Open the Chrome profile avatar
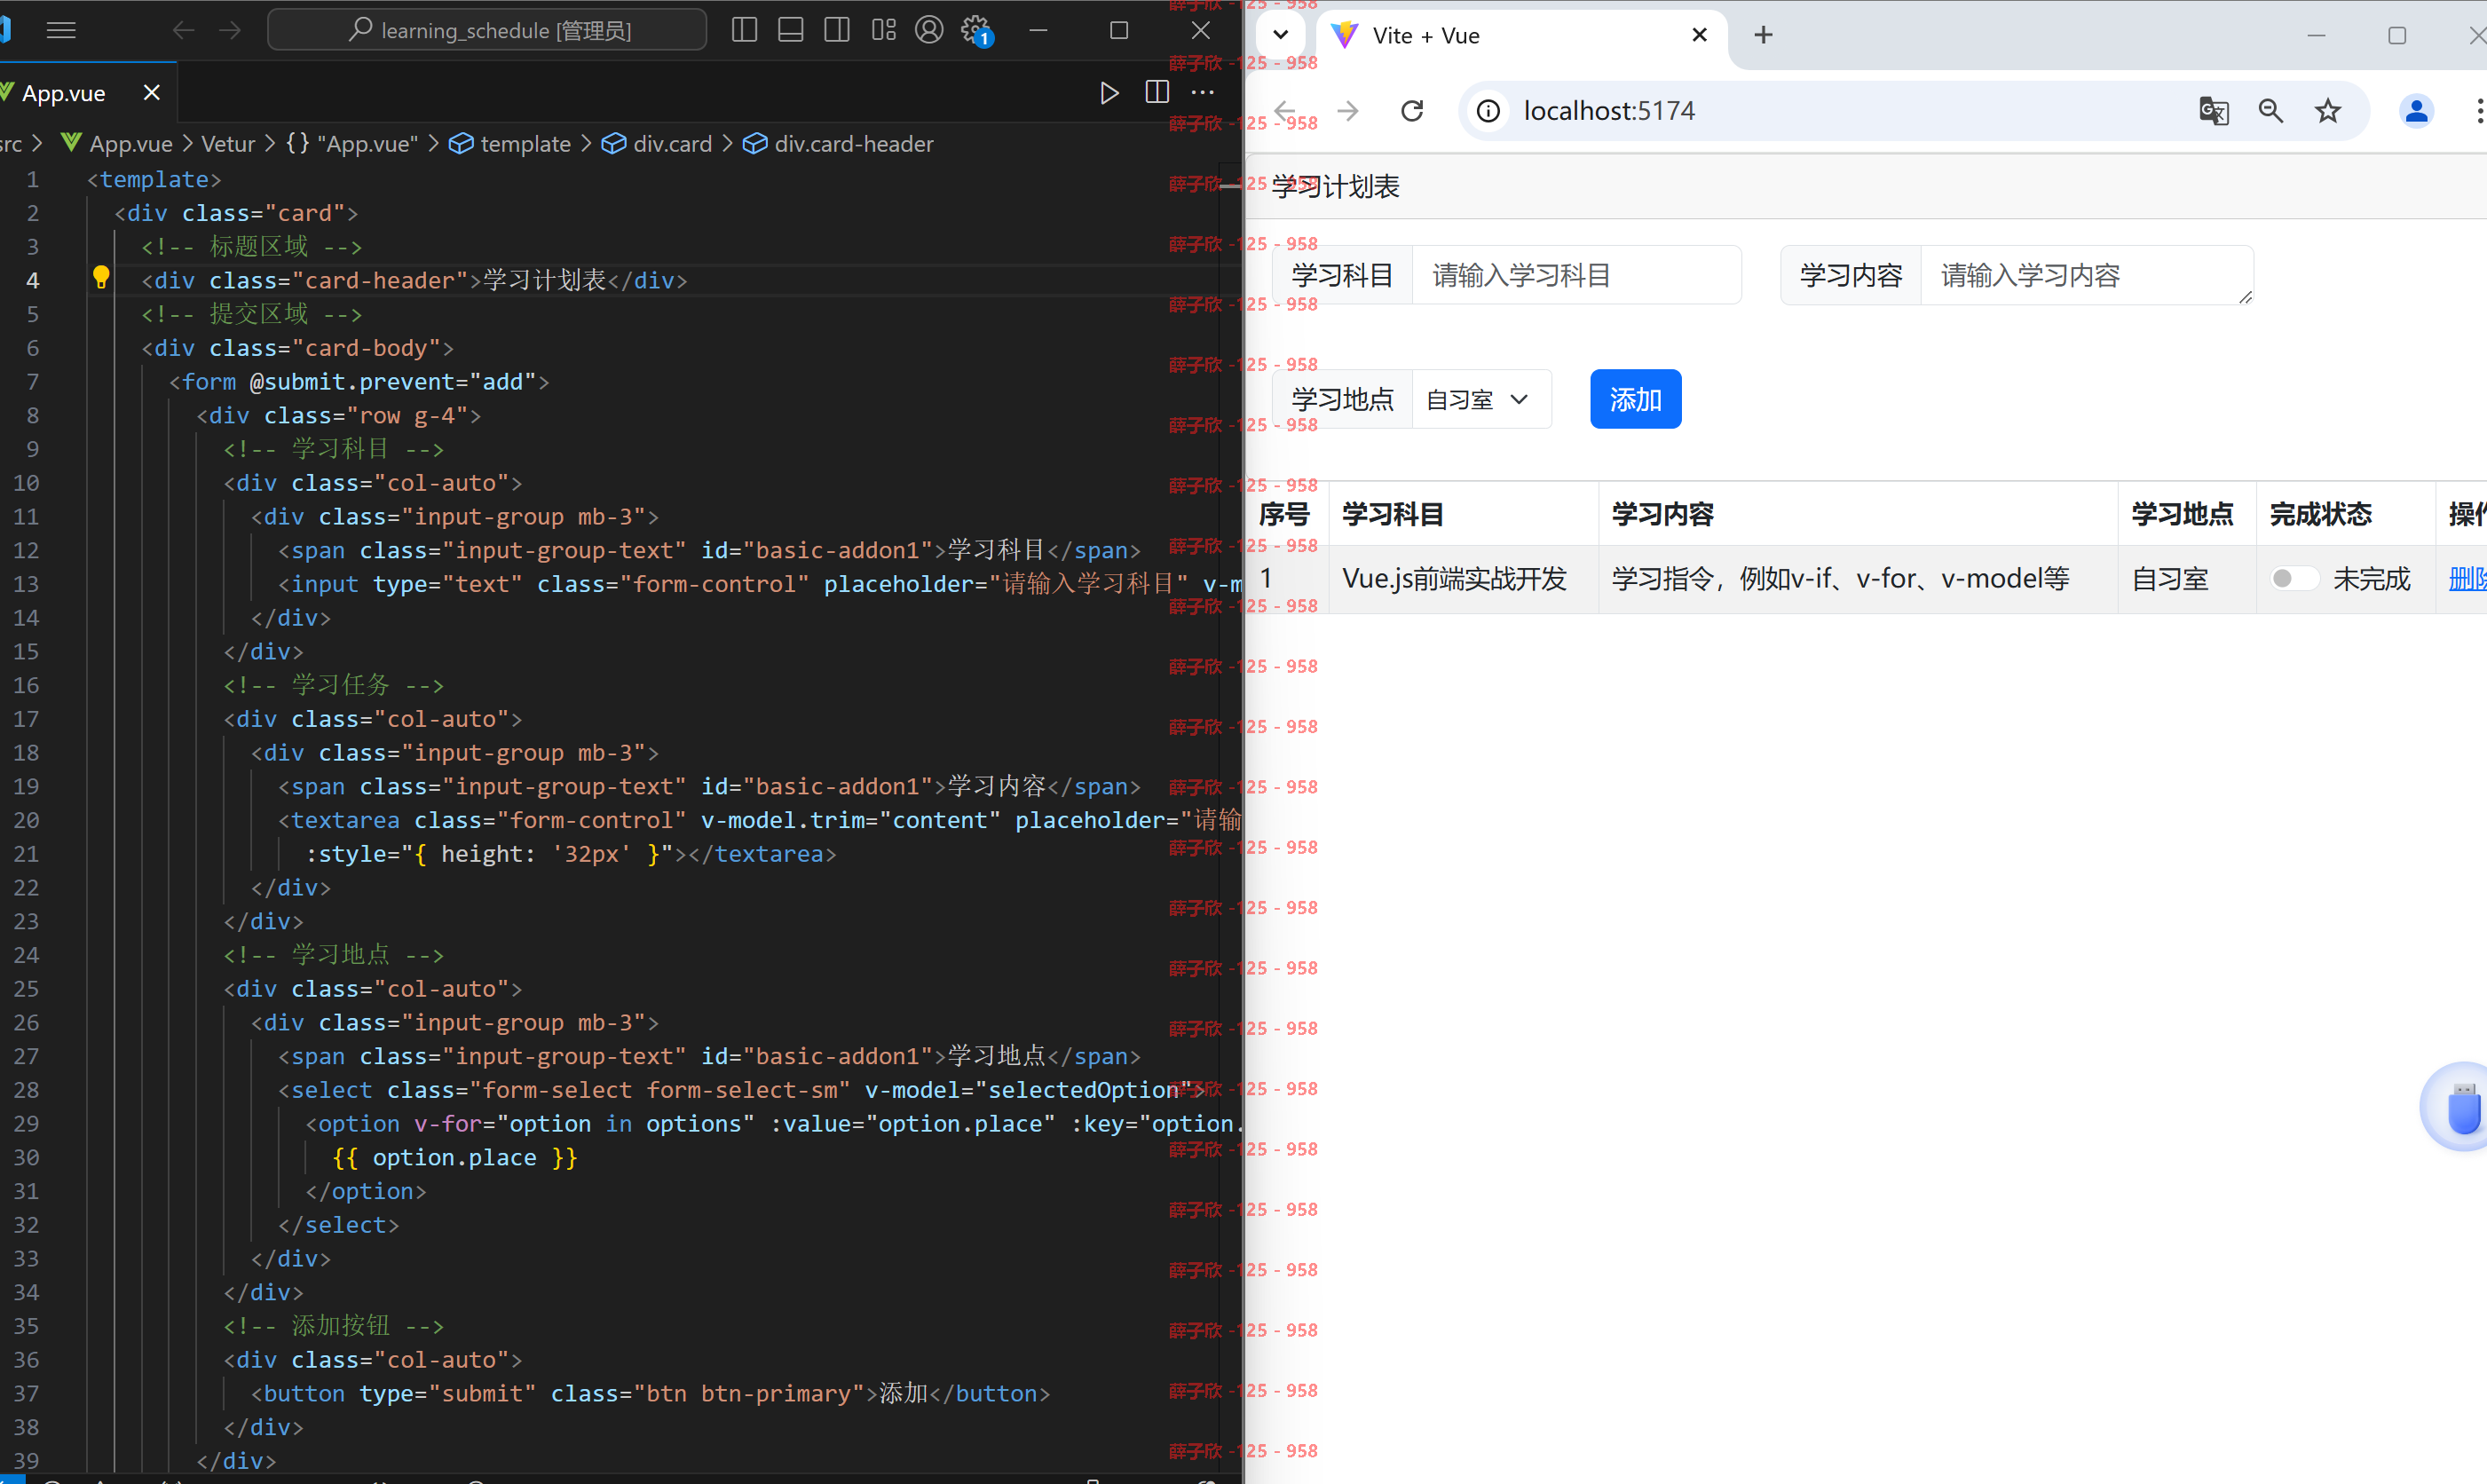The width and height of the screenshot is (2487, 1484). click(2416, 110)
